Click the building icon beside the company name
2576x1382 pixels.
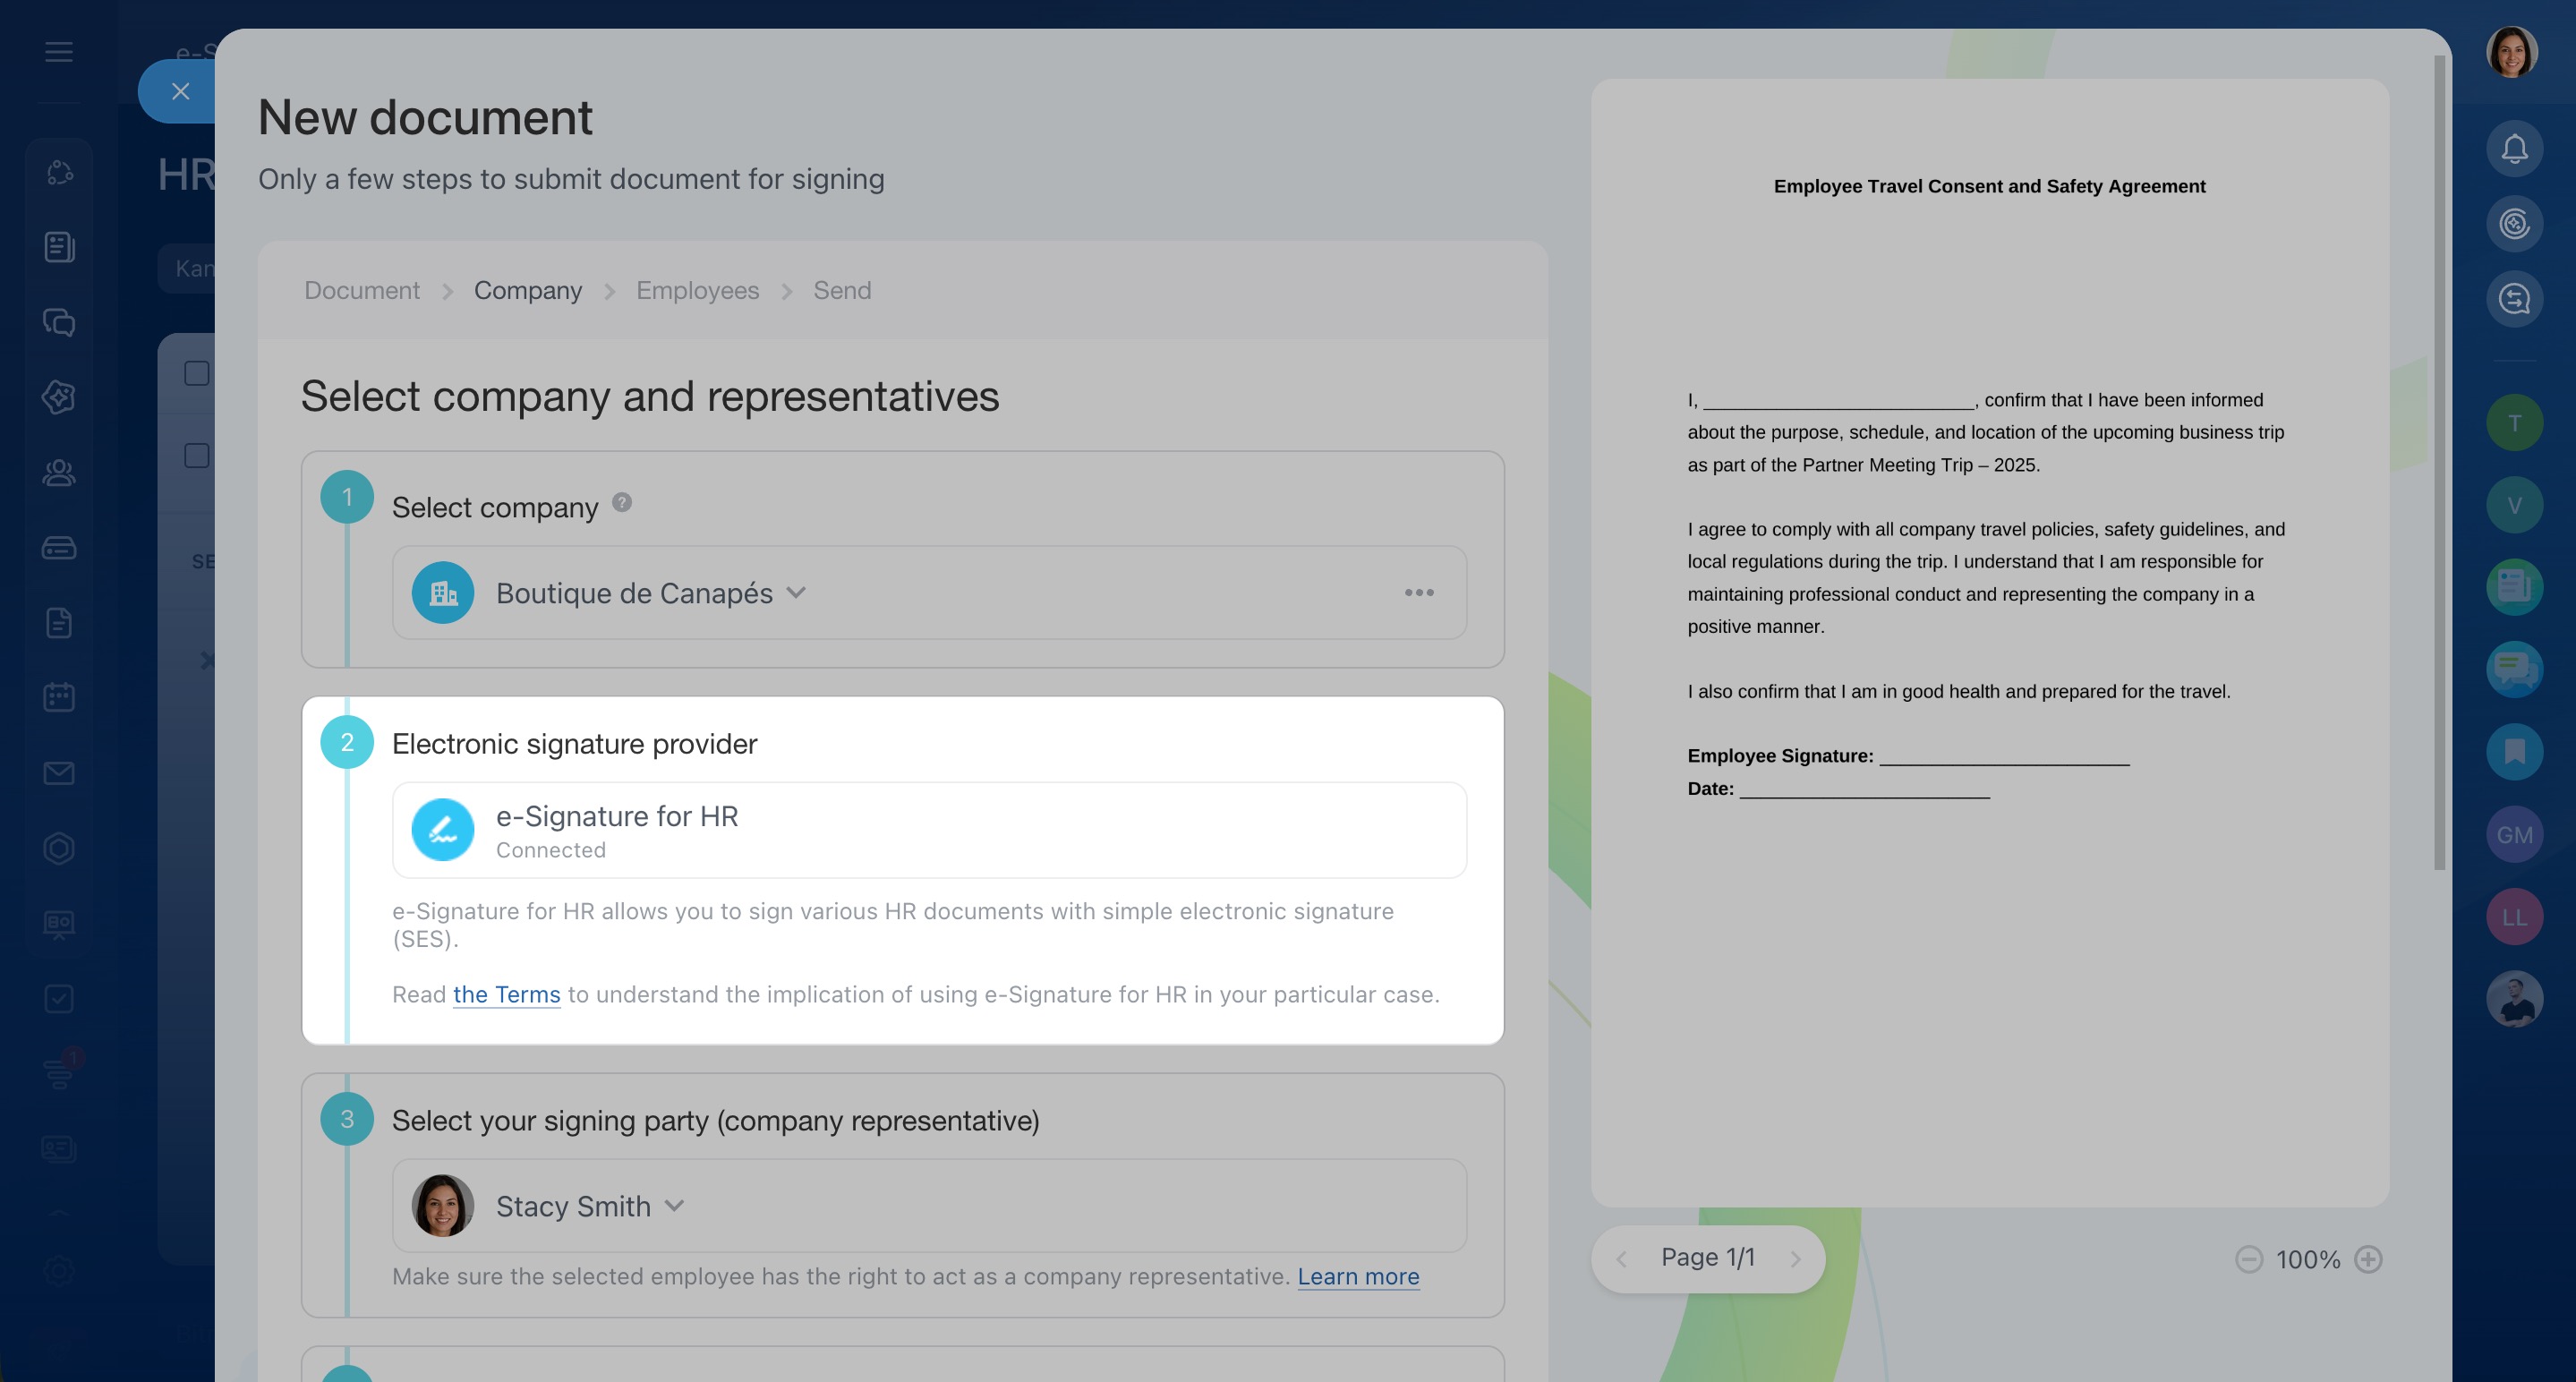443,593
